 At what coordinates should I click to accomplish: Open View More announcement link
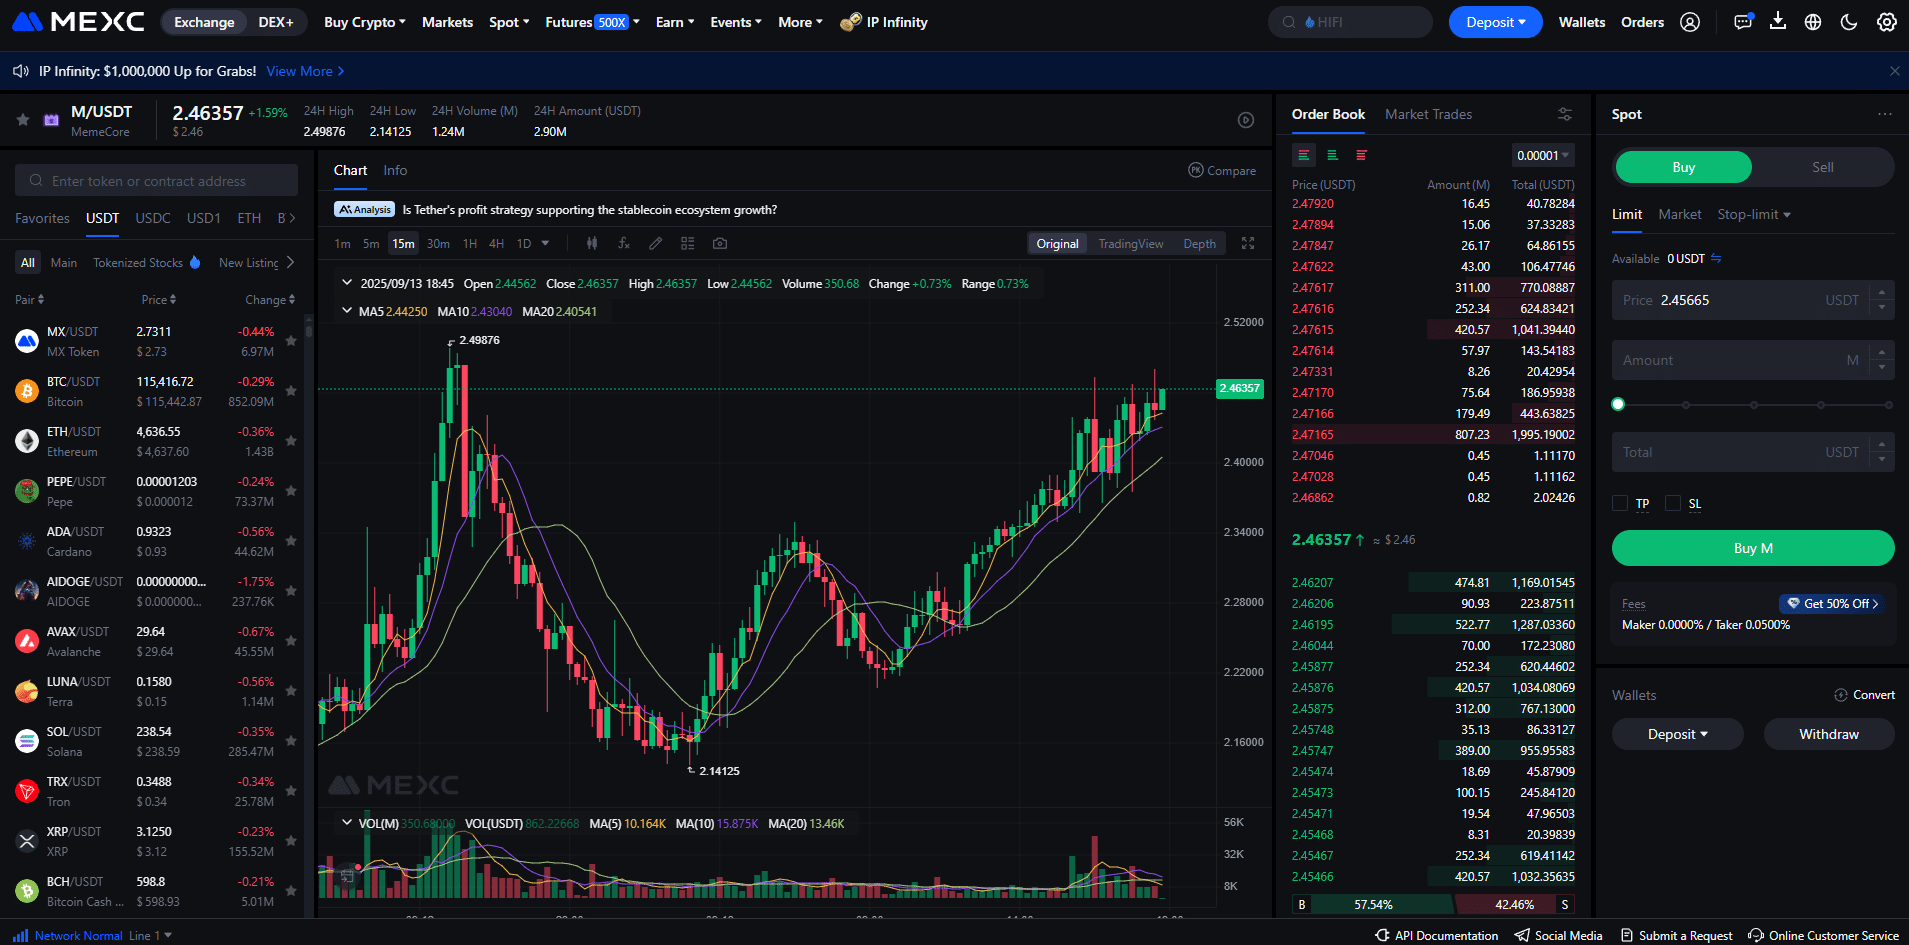tap(305, 71)
